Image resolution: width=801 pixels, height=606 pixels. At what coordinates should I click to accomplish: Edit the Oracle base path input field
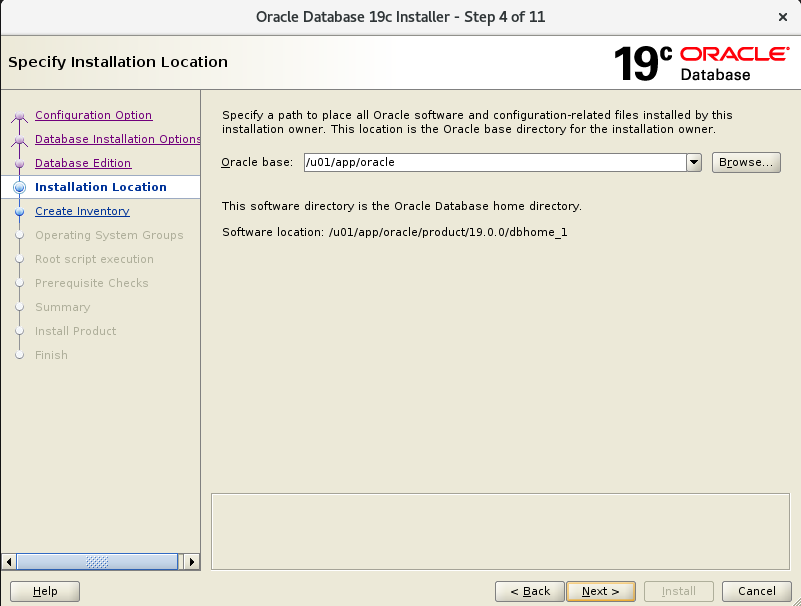495,162
